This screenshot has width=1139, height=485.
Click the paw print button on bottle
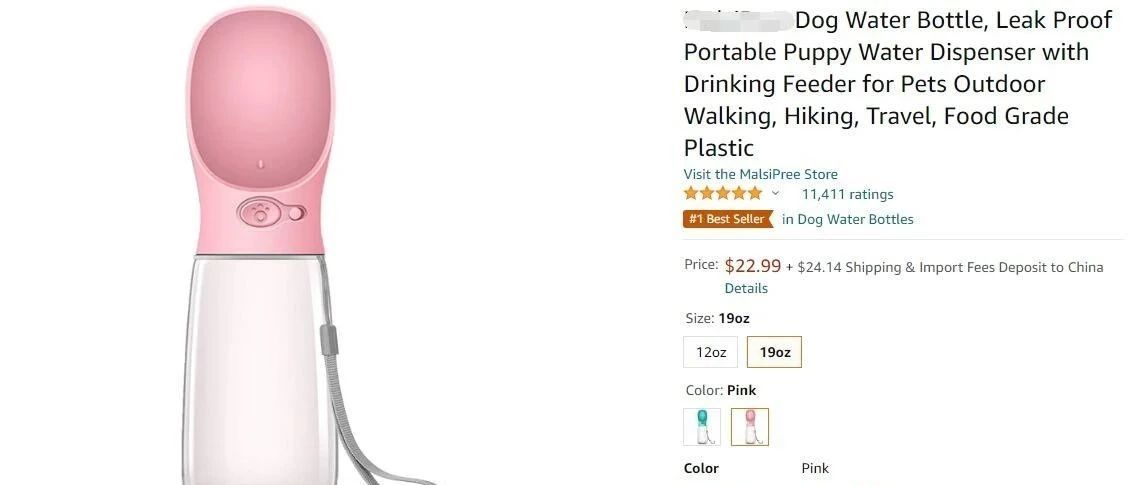click(x=260, y=212)
